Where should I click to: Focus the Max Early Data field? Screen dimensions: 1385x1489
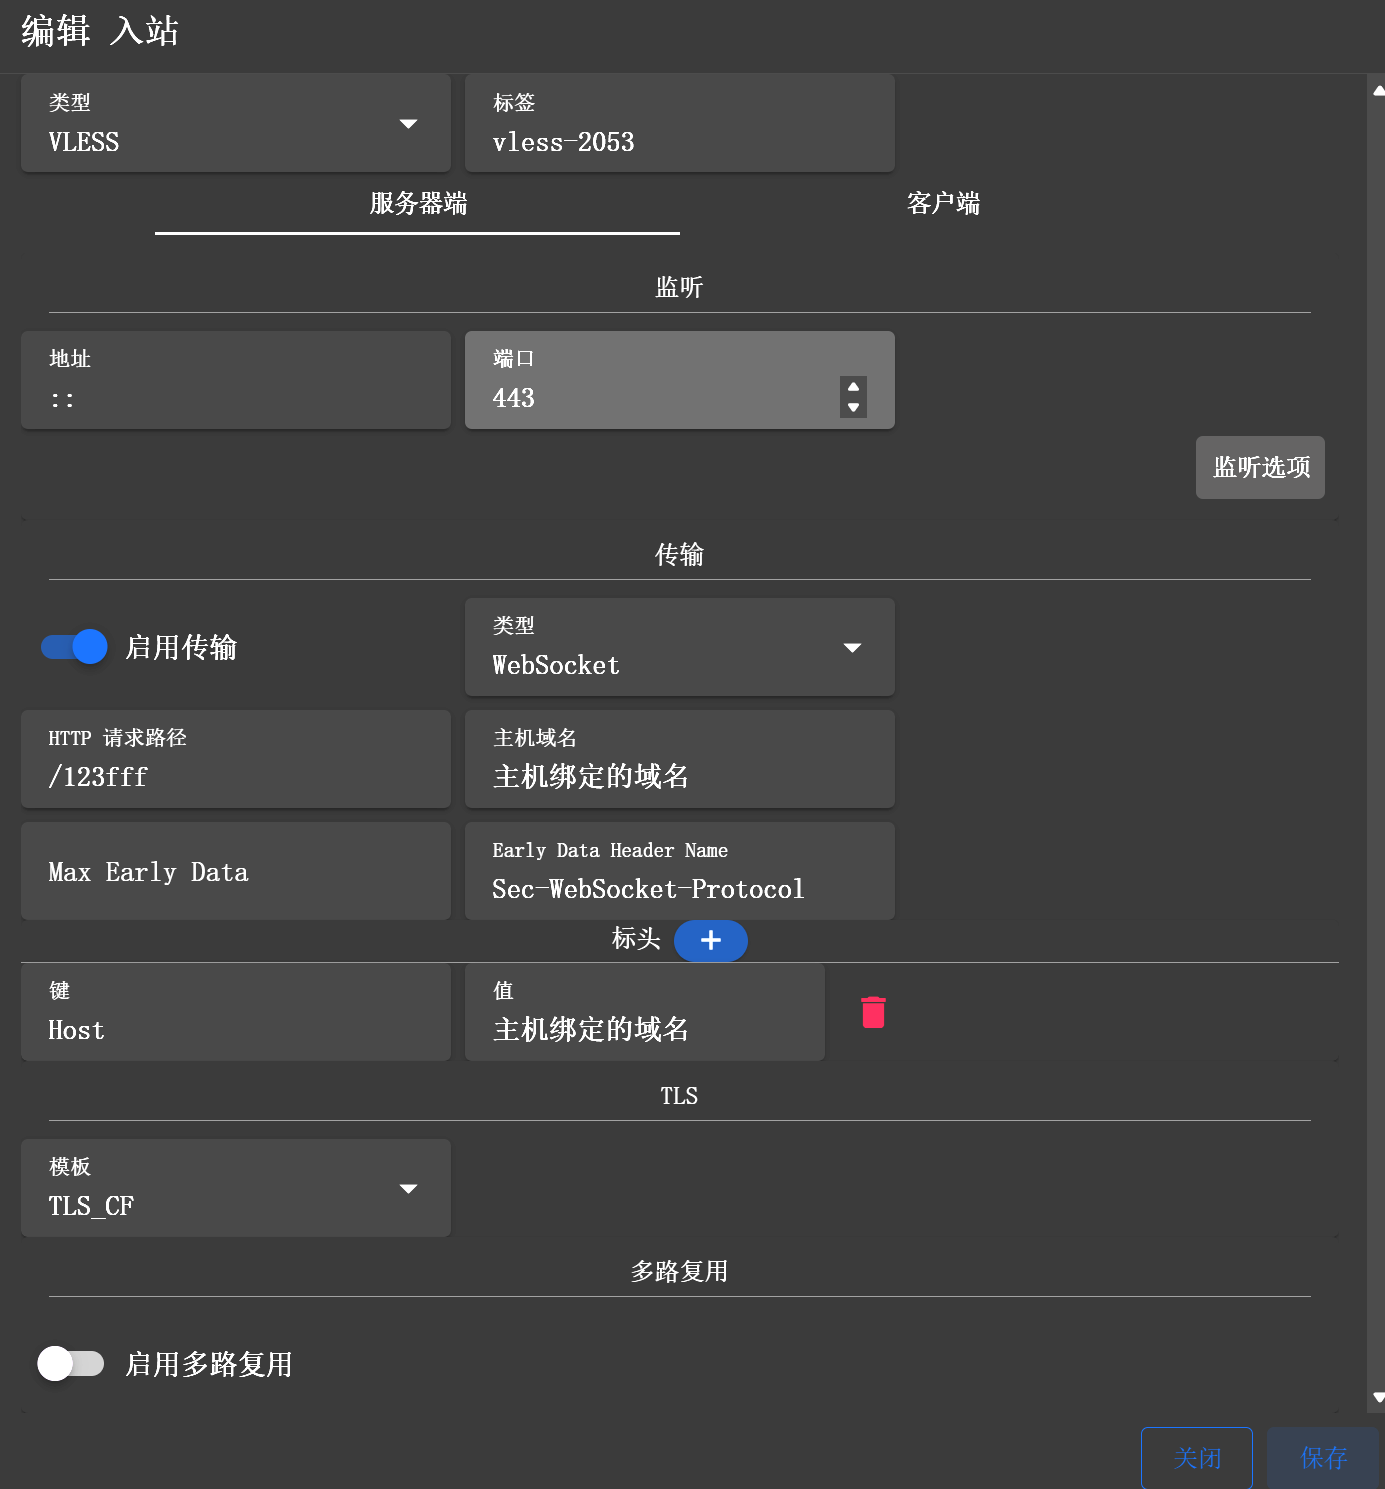click(x=235, y=872)
